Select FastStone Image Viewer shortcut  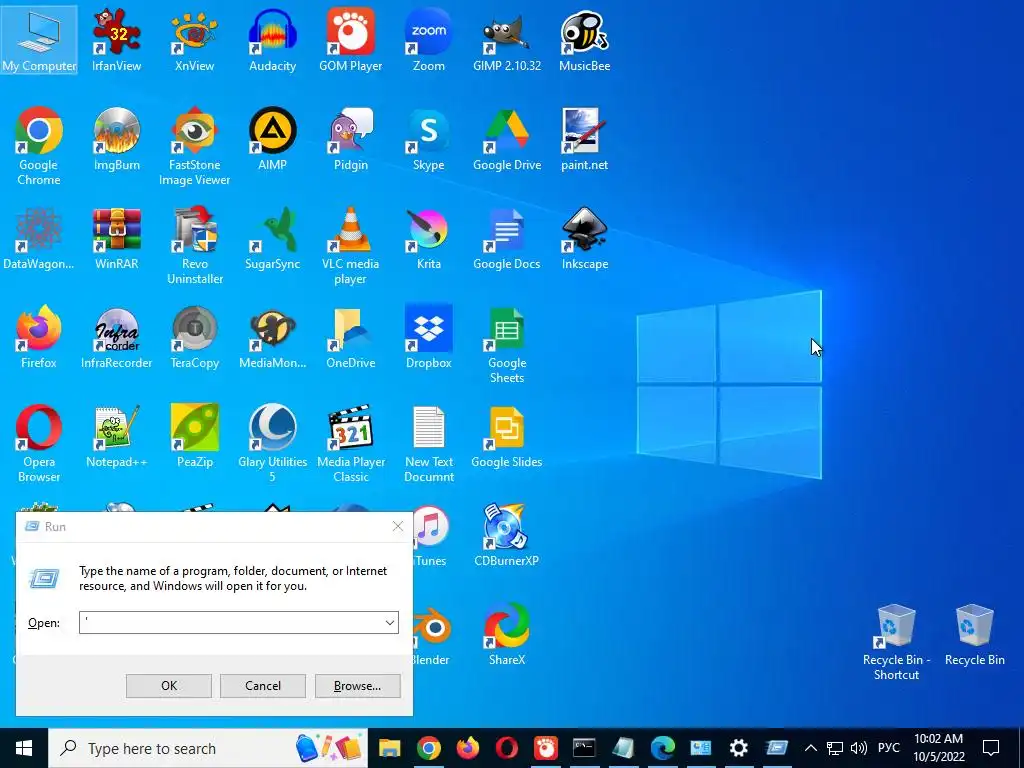(194, 145)
